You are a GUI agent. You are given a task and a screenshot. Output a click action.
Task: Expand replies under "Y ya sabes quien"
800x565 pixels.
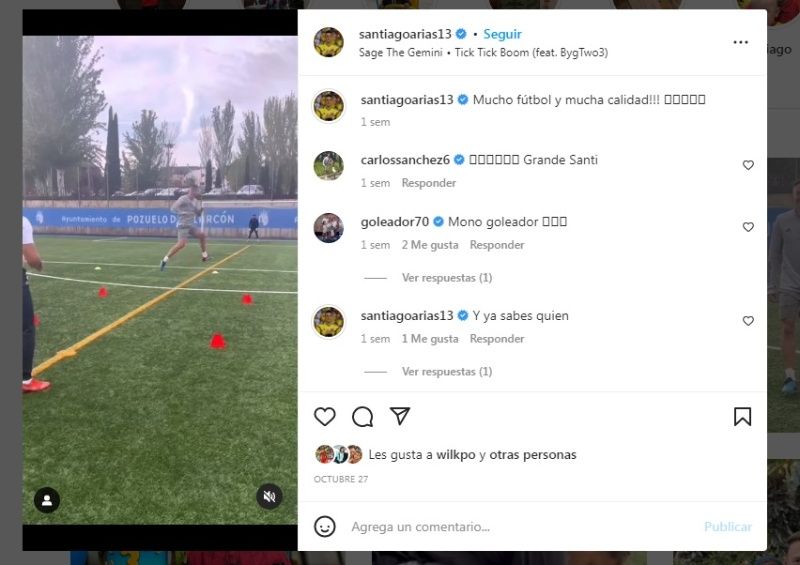pyautogui.click(x=447, y=372)
